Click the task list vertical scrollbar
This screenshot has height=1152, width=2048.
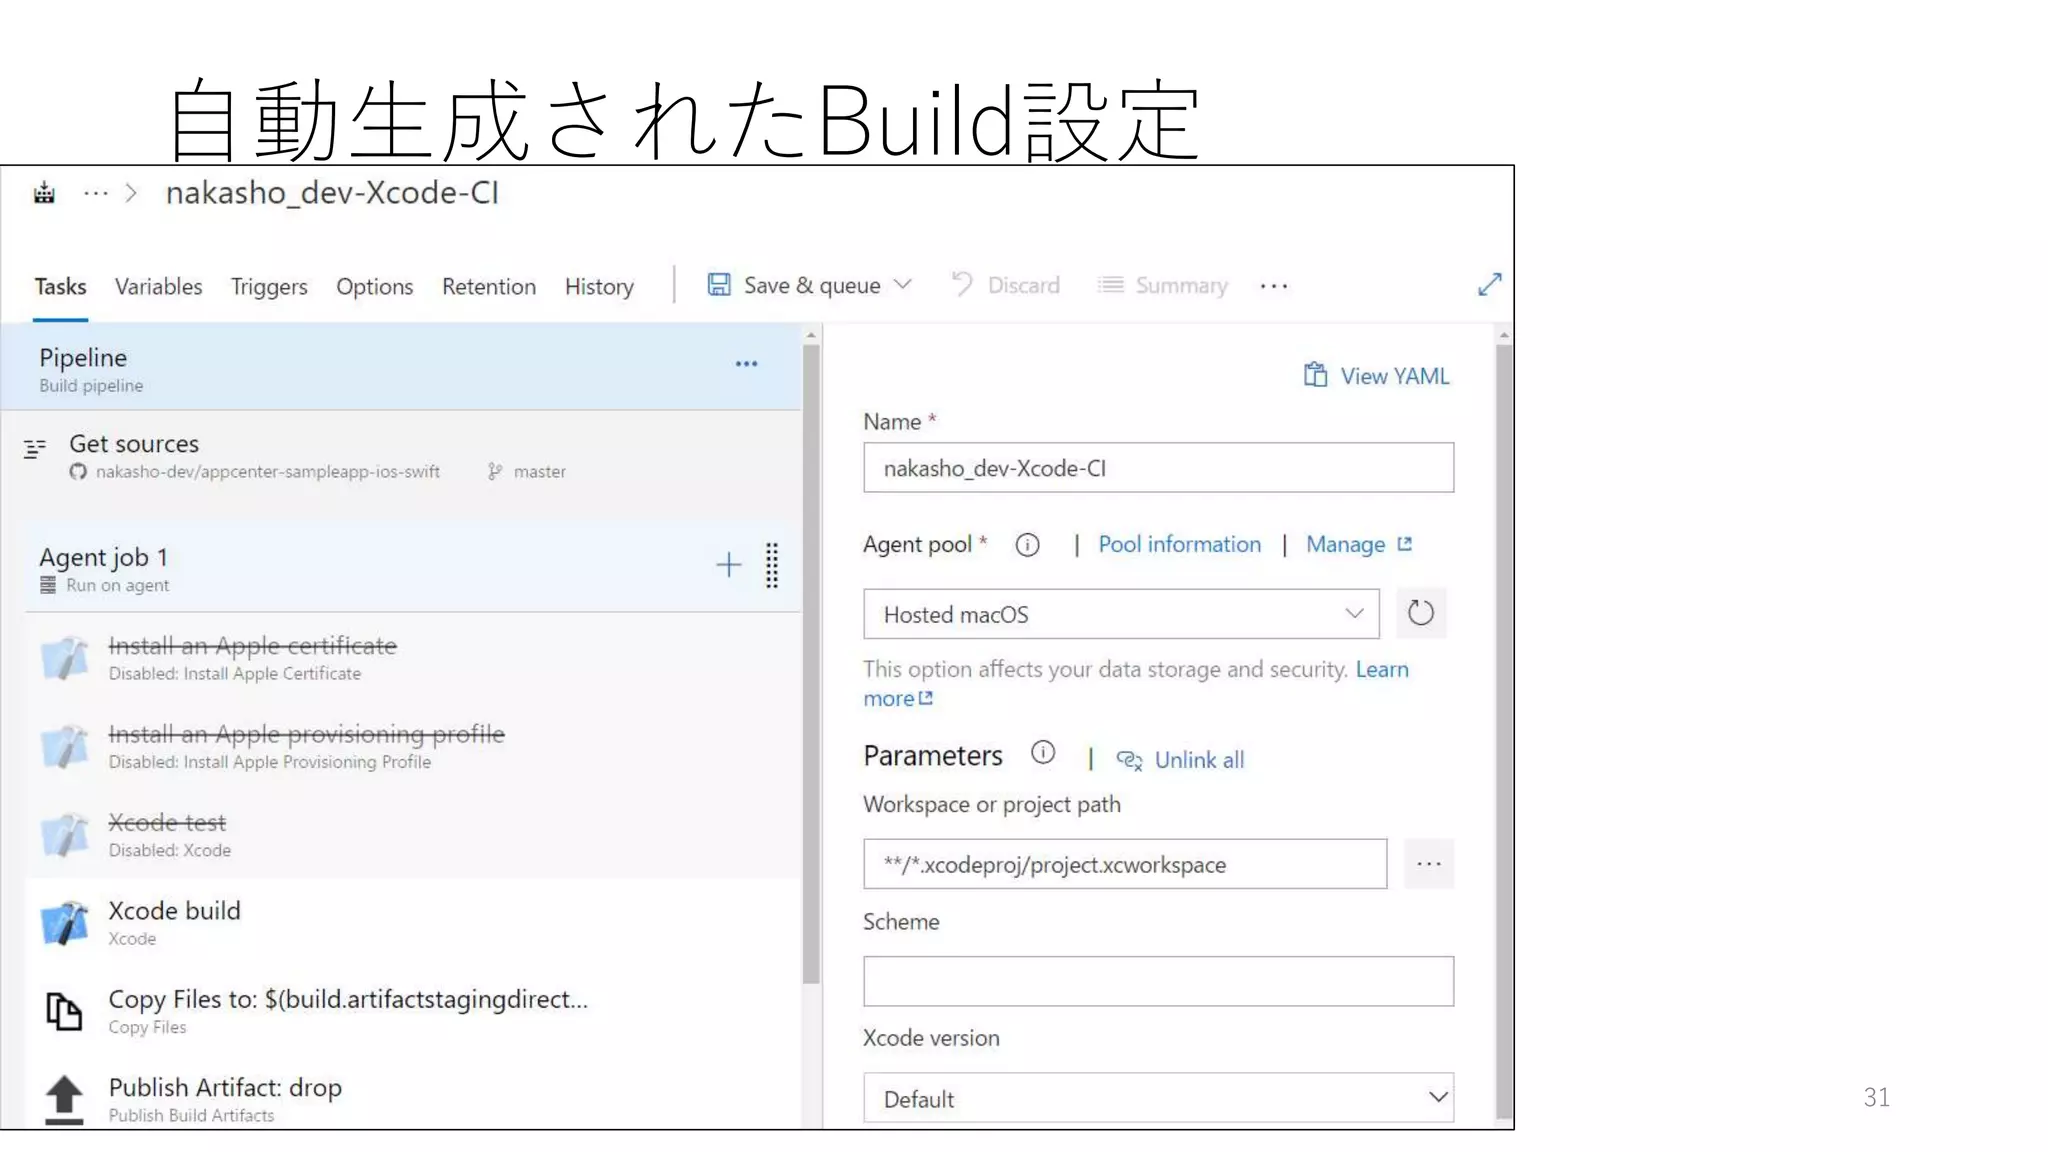click(x=811, y=660)
